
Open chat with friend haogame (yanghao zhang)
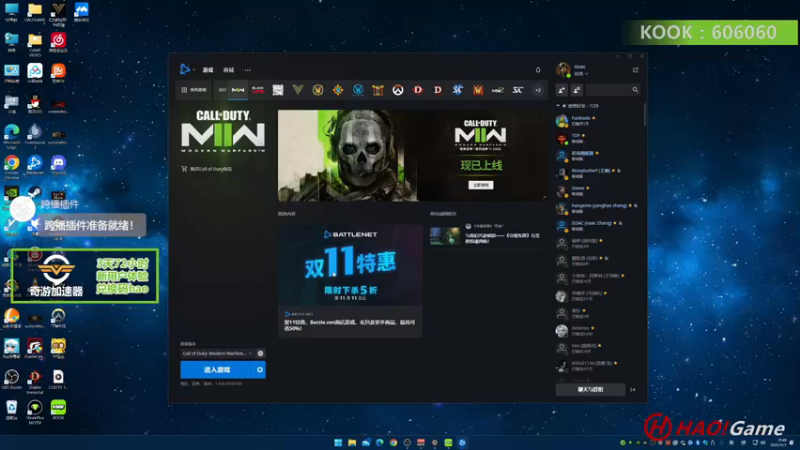(597, 208)
